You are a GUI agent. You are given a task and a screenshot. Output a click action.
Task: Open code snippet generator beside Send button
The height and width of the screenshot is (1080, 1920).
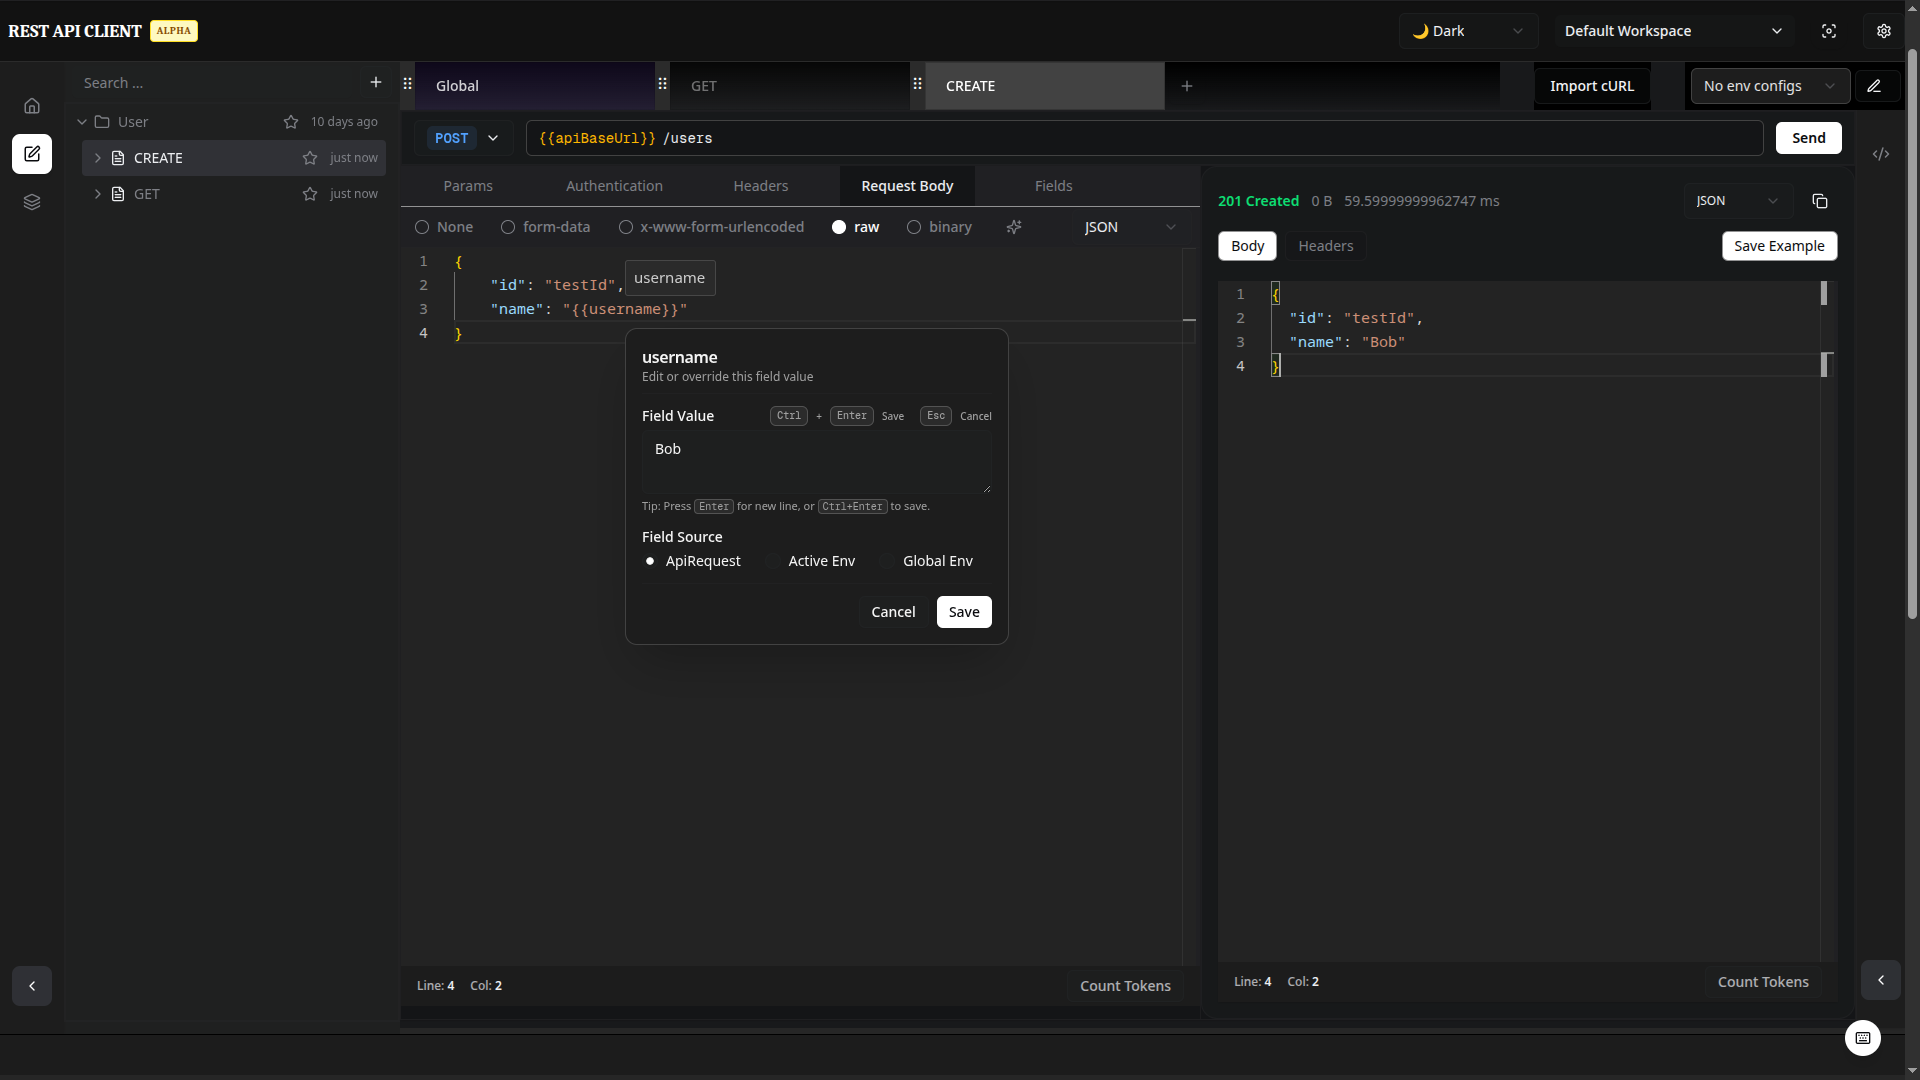coord(1882,154)
